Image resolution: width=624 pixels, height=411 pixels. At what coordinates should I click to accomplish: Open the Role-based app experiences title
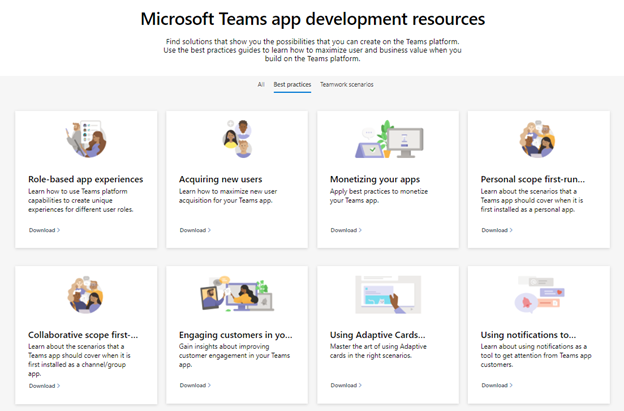click(86, 179)
